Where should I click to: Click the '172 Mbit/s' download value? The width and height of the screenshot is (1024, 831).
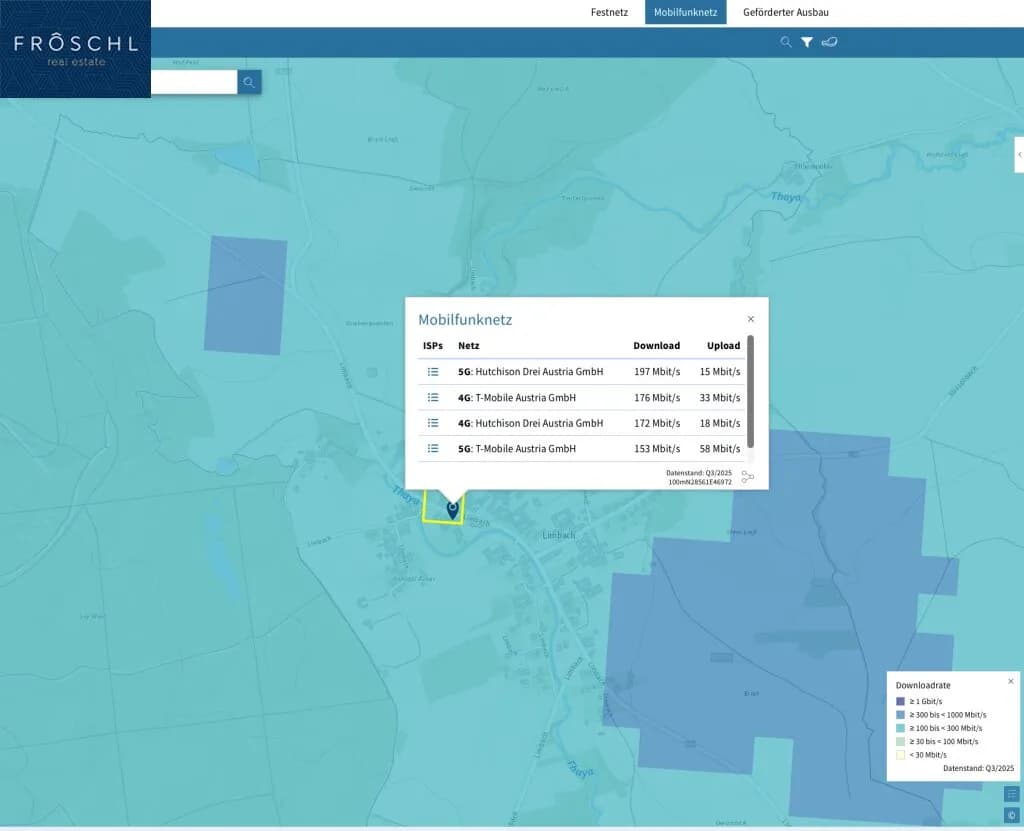[x=657, y=423]
